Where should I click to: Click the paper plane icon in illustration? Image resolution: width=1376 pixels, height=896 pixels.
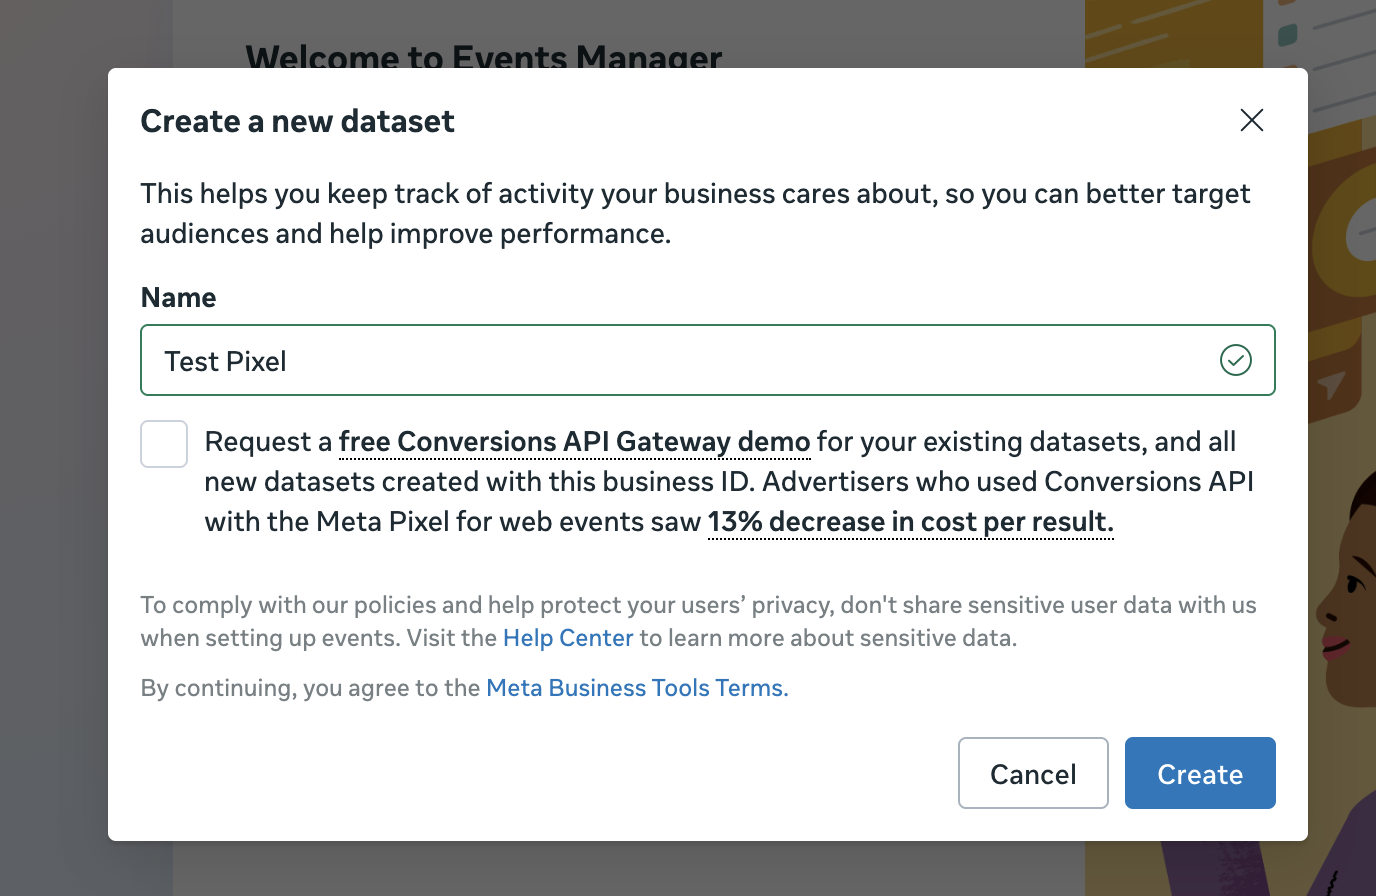click(x=1331, y=385)
